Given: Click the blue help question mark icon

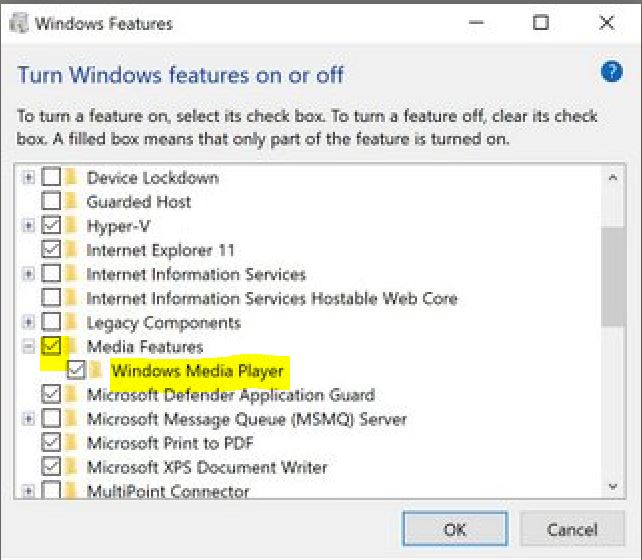Looking at the screenshot, I should click(611, 72).
